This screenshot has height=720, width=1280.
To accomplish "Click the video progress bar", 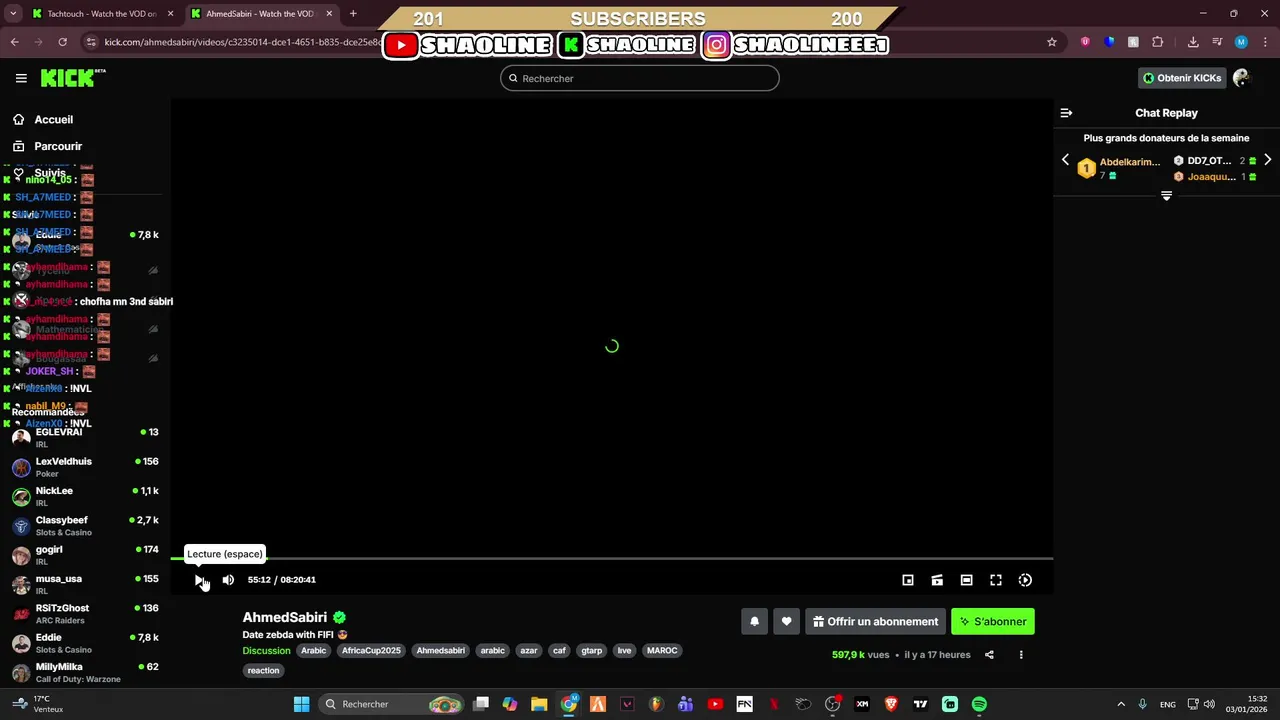I will [x=612, y=558].
